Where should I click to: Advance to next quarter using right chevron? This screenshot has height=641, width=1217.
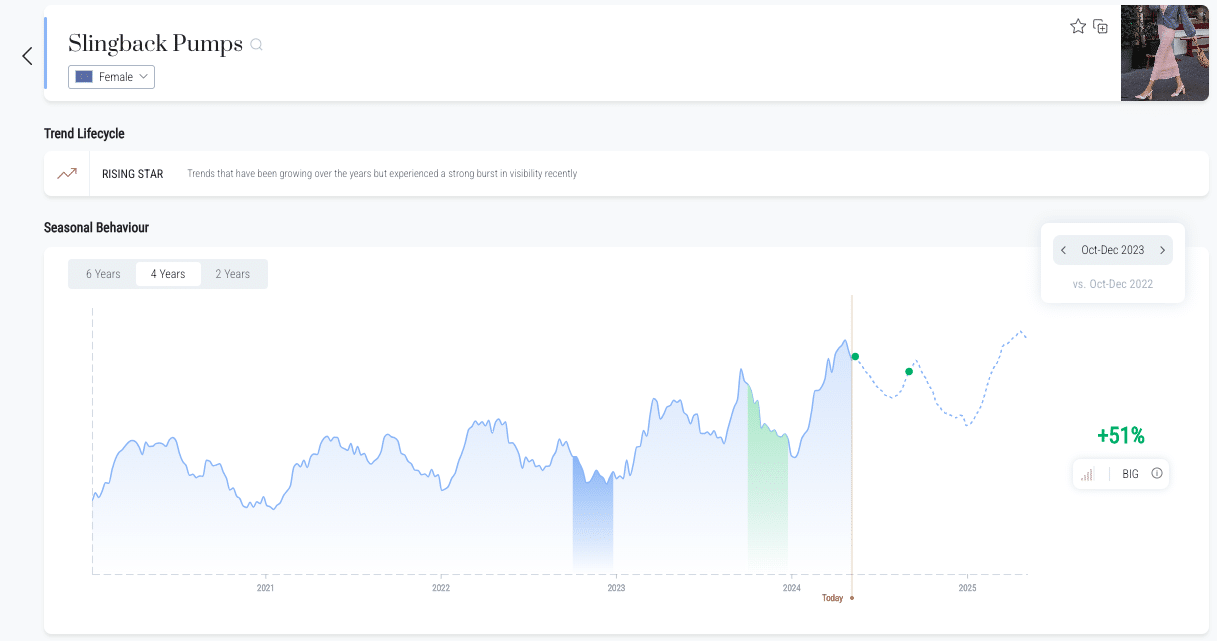(1162, 251)
